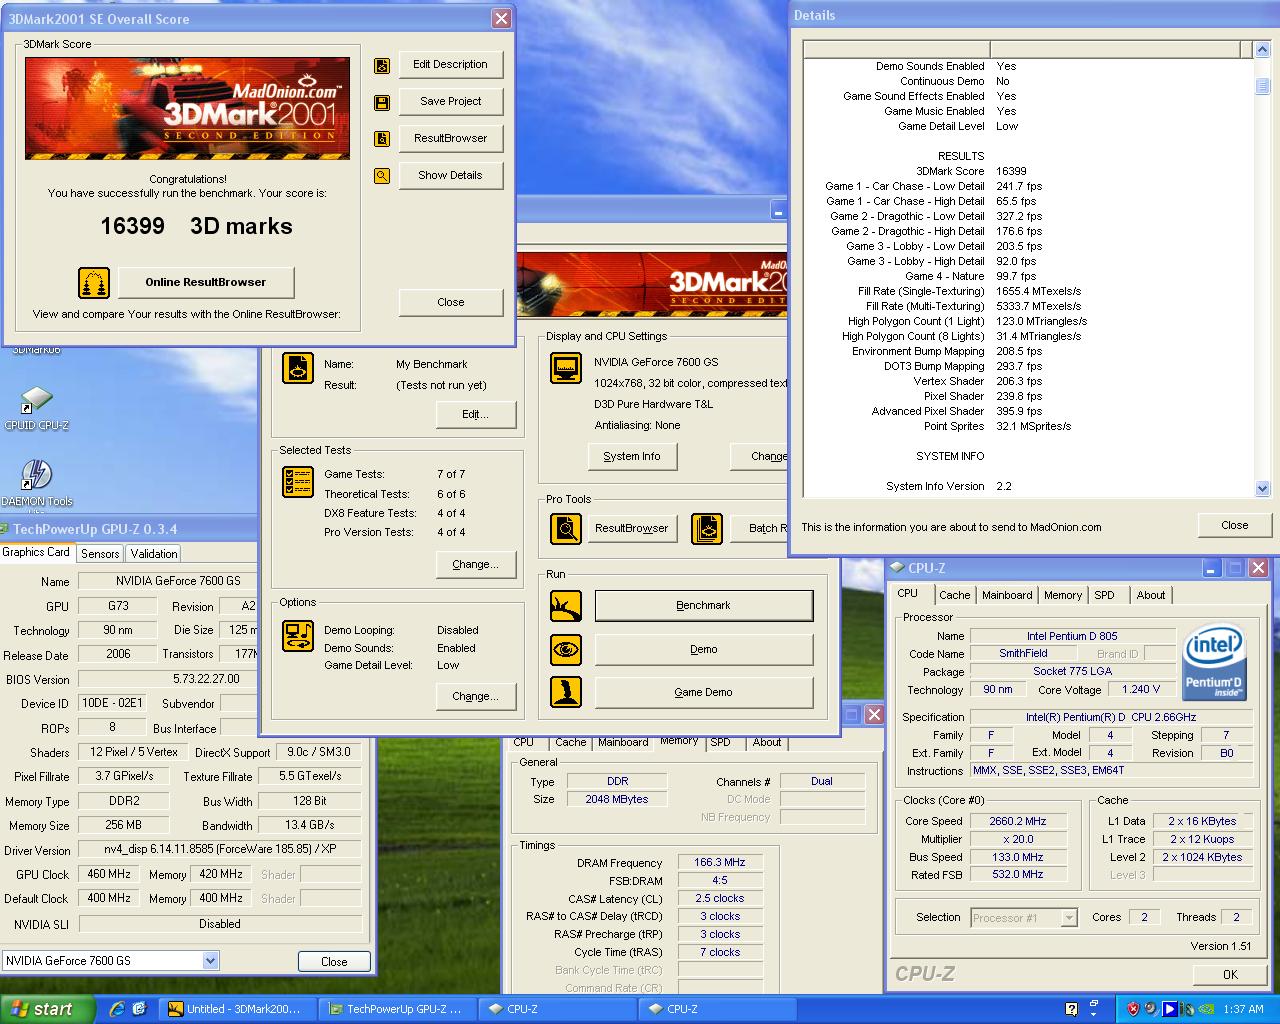
Task: Click the icon left of Online ResultBrowser
Action: click(94, 283)
